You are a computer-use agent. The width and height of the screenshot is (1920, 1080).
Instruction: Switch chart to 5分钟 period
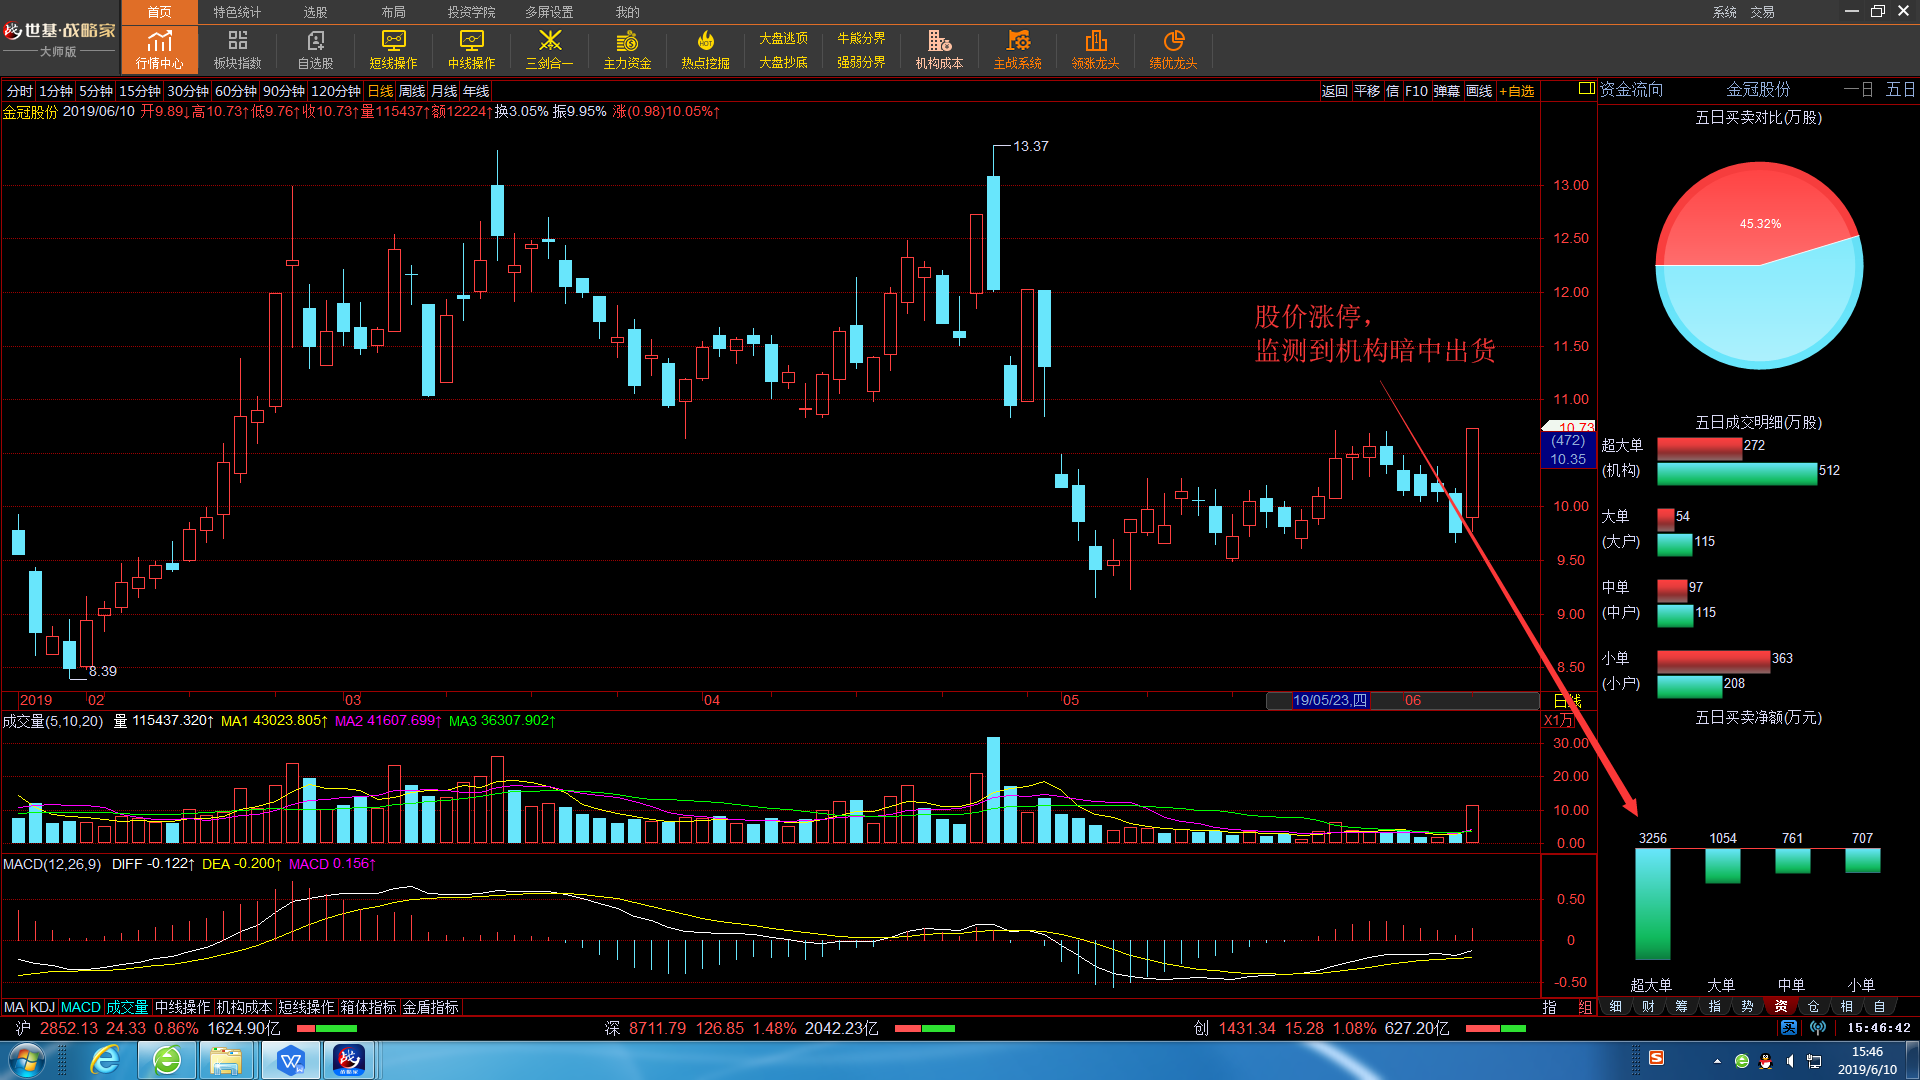point(96,91)
